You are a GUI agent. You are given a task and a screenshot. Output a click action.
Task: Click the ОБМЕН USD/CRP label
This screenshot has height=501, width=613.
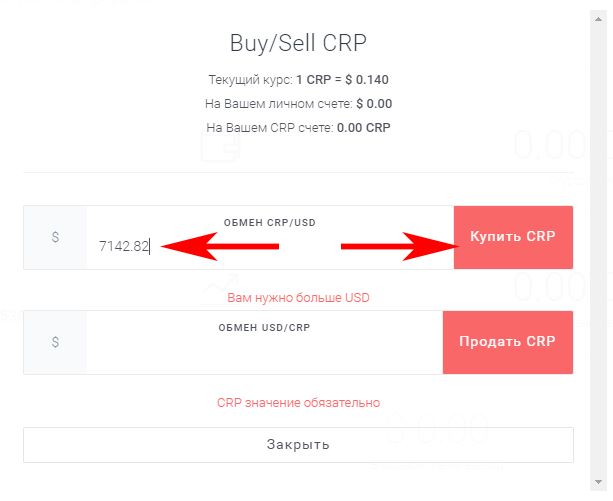click(264, 327)
